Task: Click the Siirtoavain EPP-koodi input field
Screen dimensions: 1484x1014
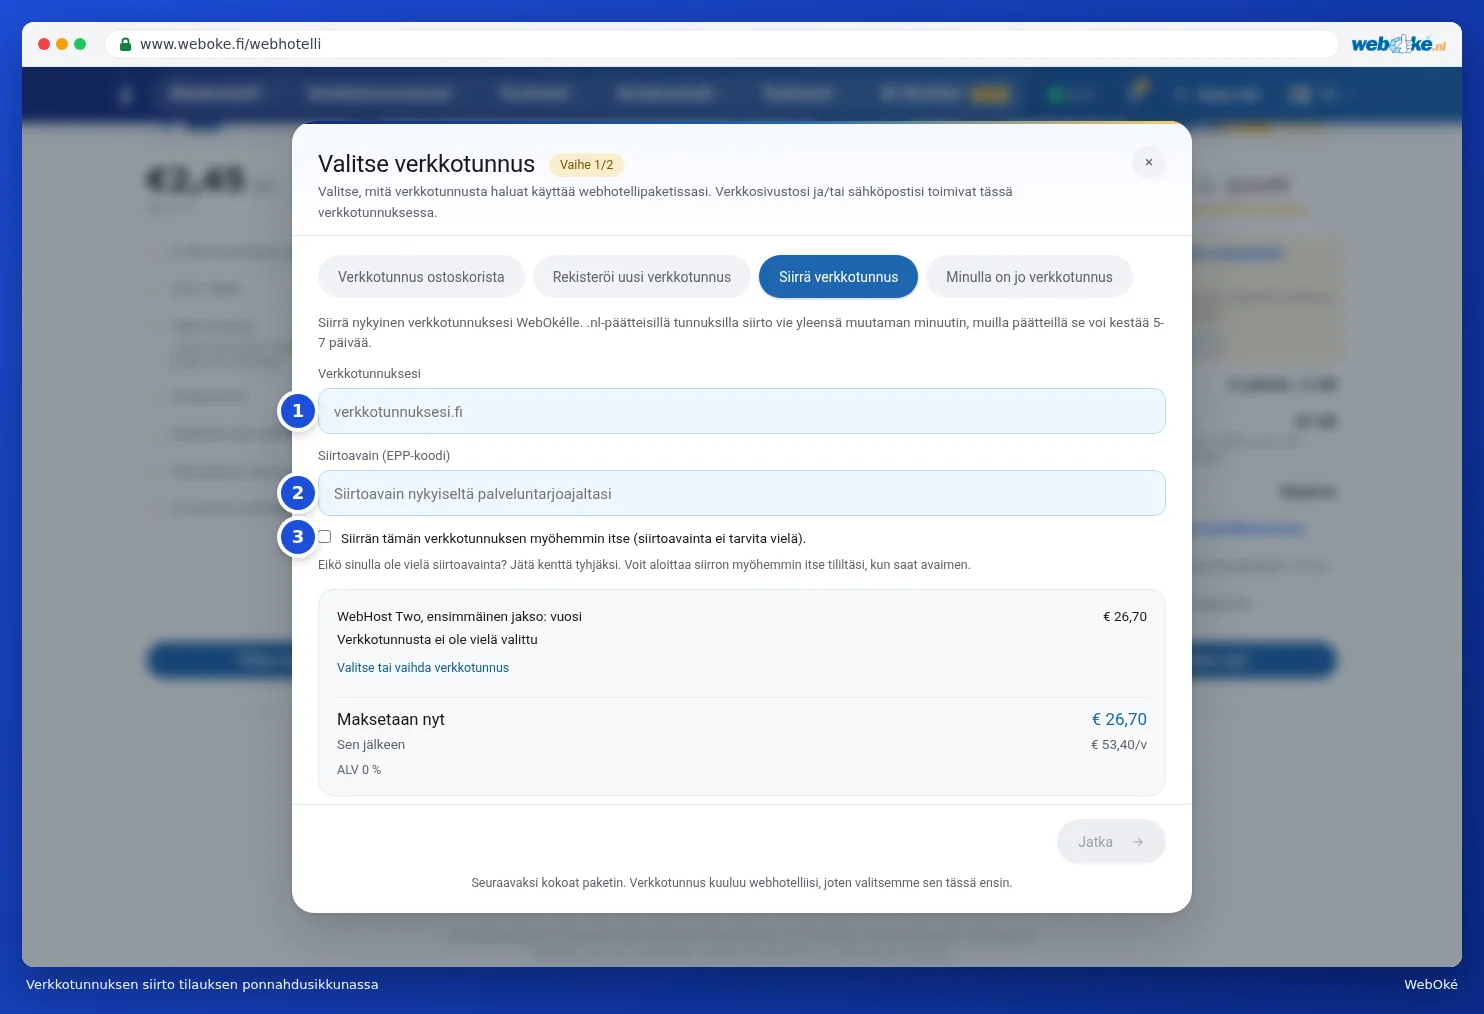Action: click(741, 493)
